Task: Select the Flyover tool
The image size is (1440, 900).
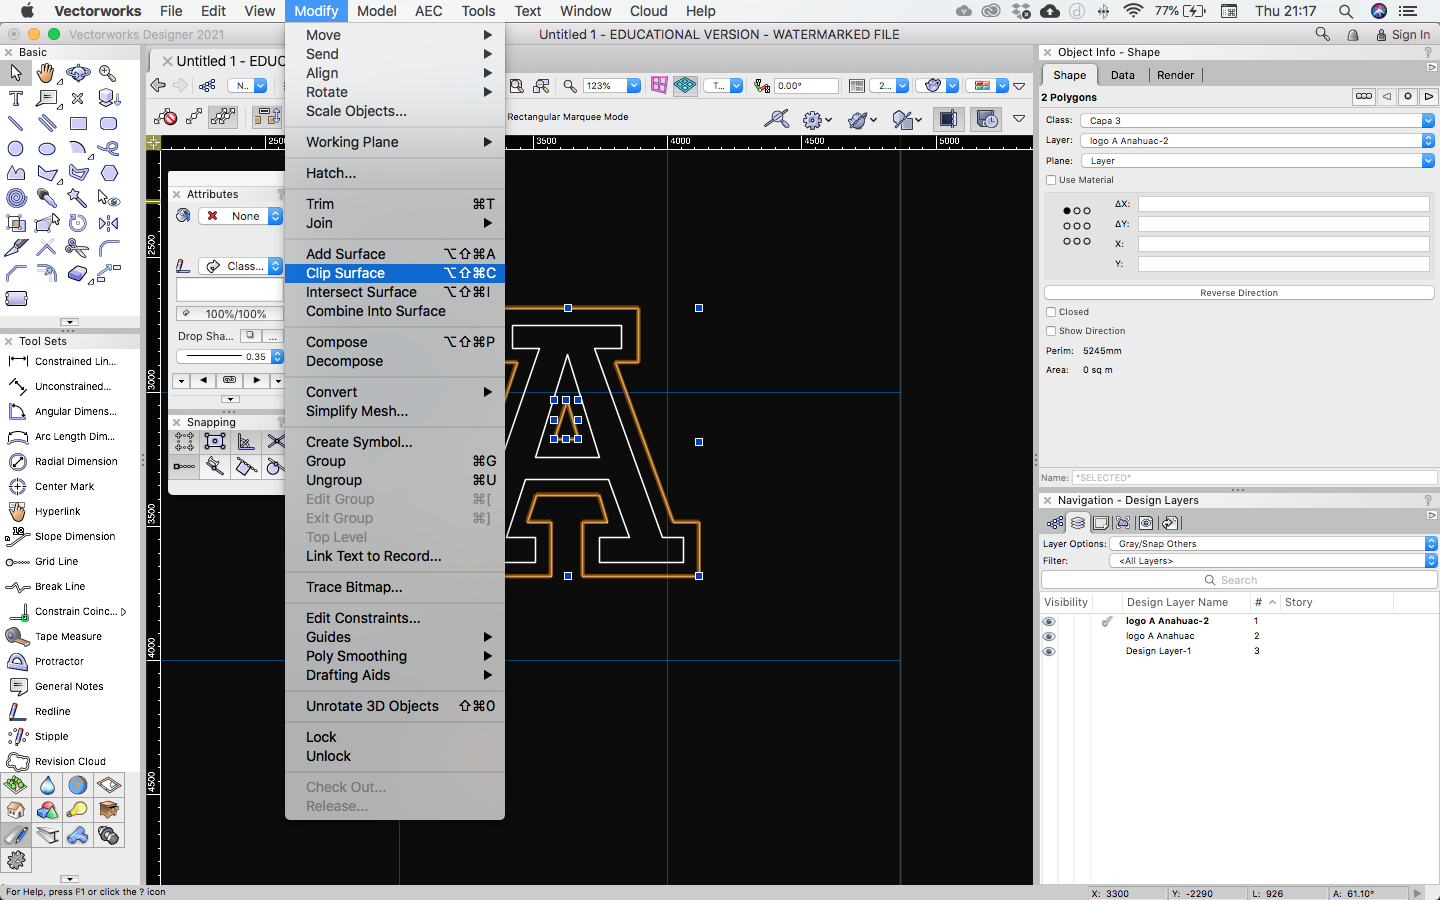Action: coord(78,73)
